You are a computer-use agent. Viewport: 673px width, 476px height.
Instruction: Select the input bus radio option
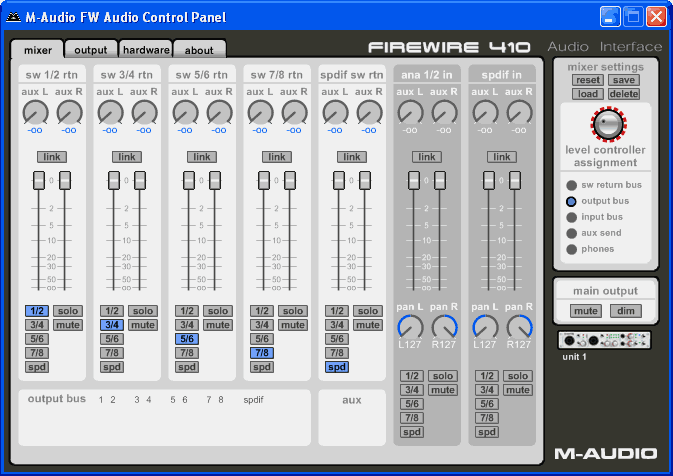point(571,217)
